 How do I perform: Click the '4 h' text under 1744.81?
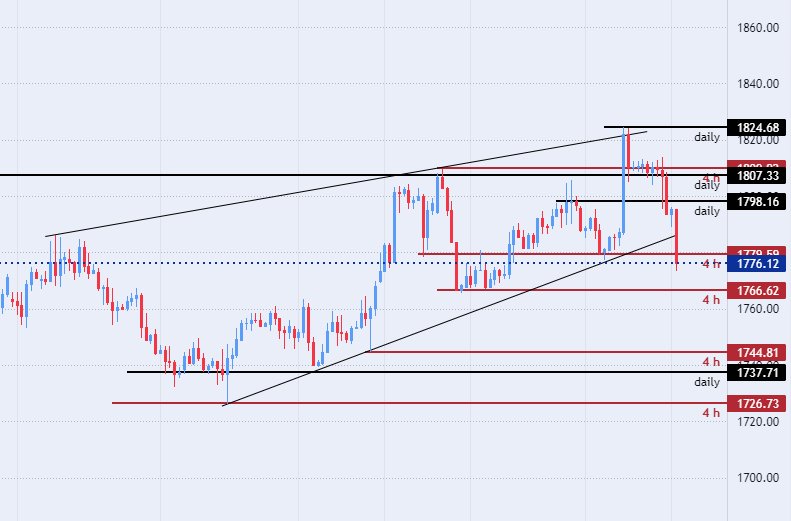711,361
